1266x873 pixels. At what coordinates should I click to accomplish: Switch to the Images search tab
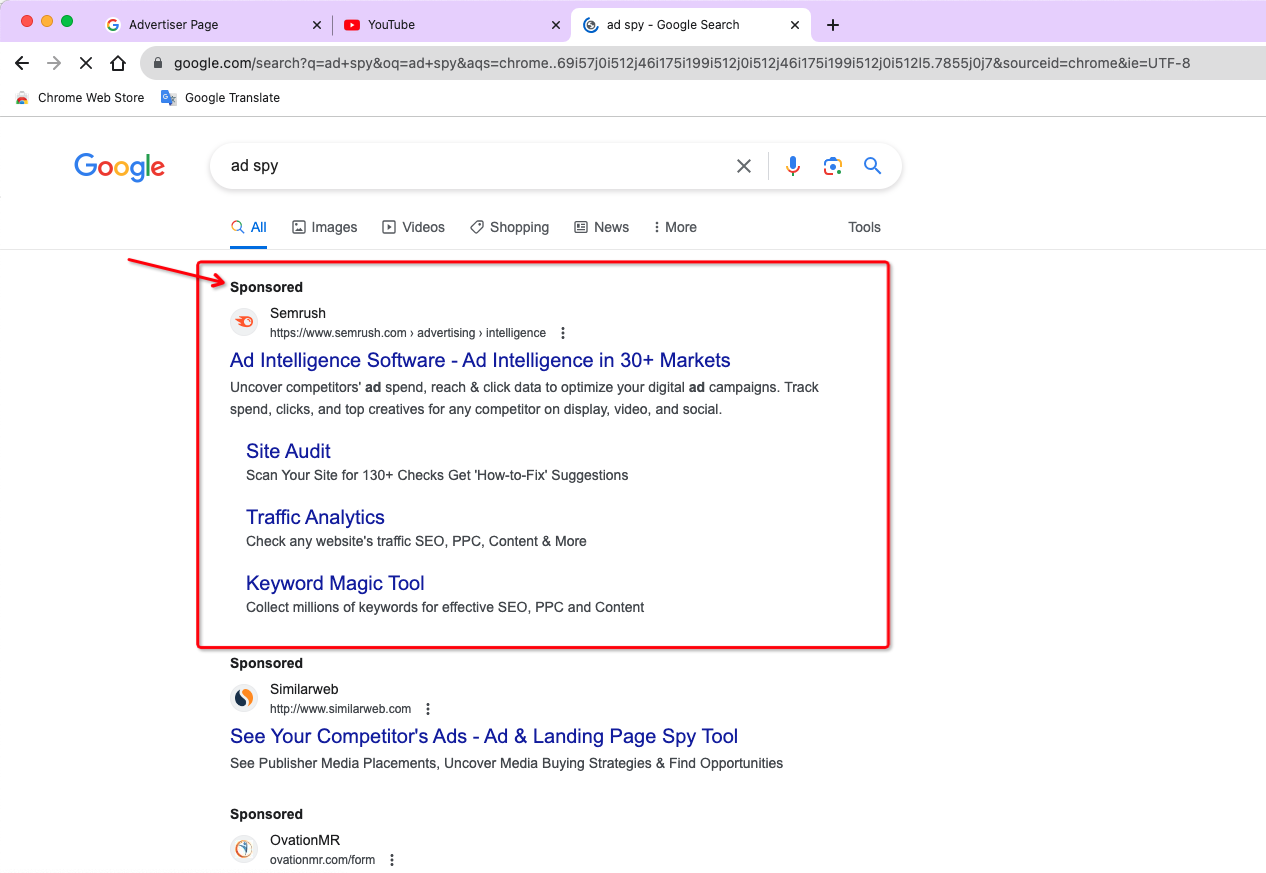[x=325, y=227]
